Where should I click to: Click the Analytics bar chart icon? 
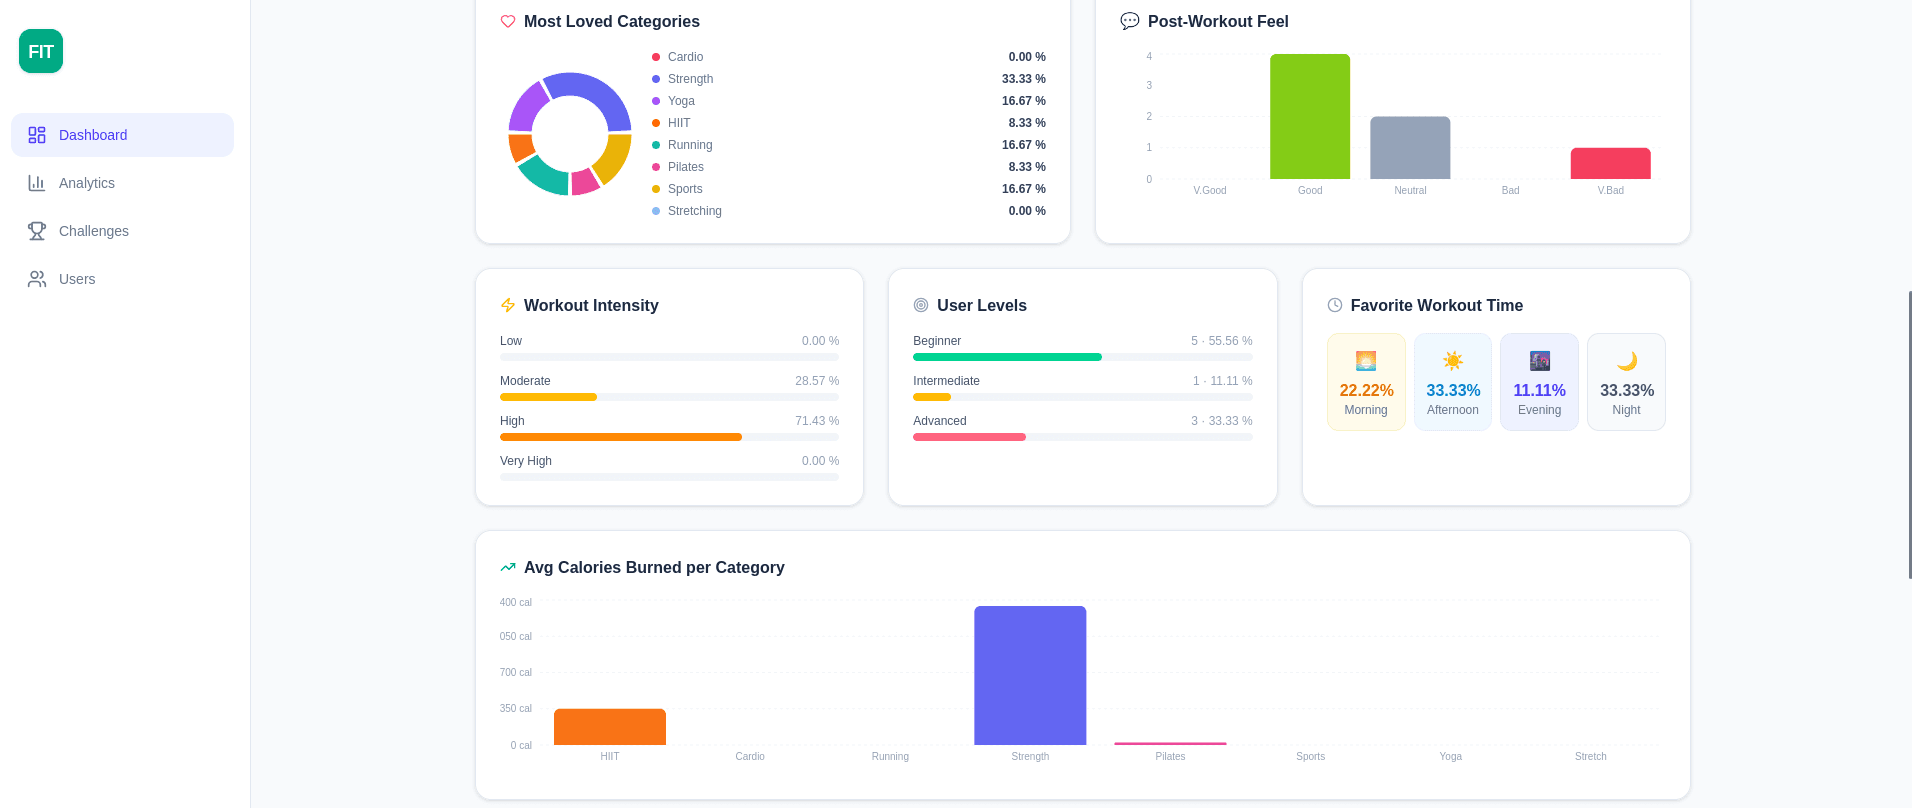tap(37, 183)
